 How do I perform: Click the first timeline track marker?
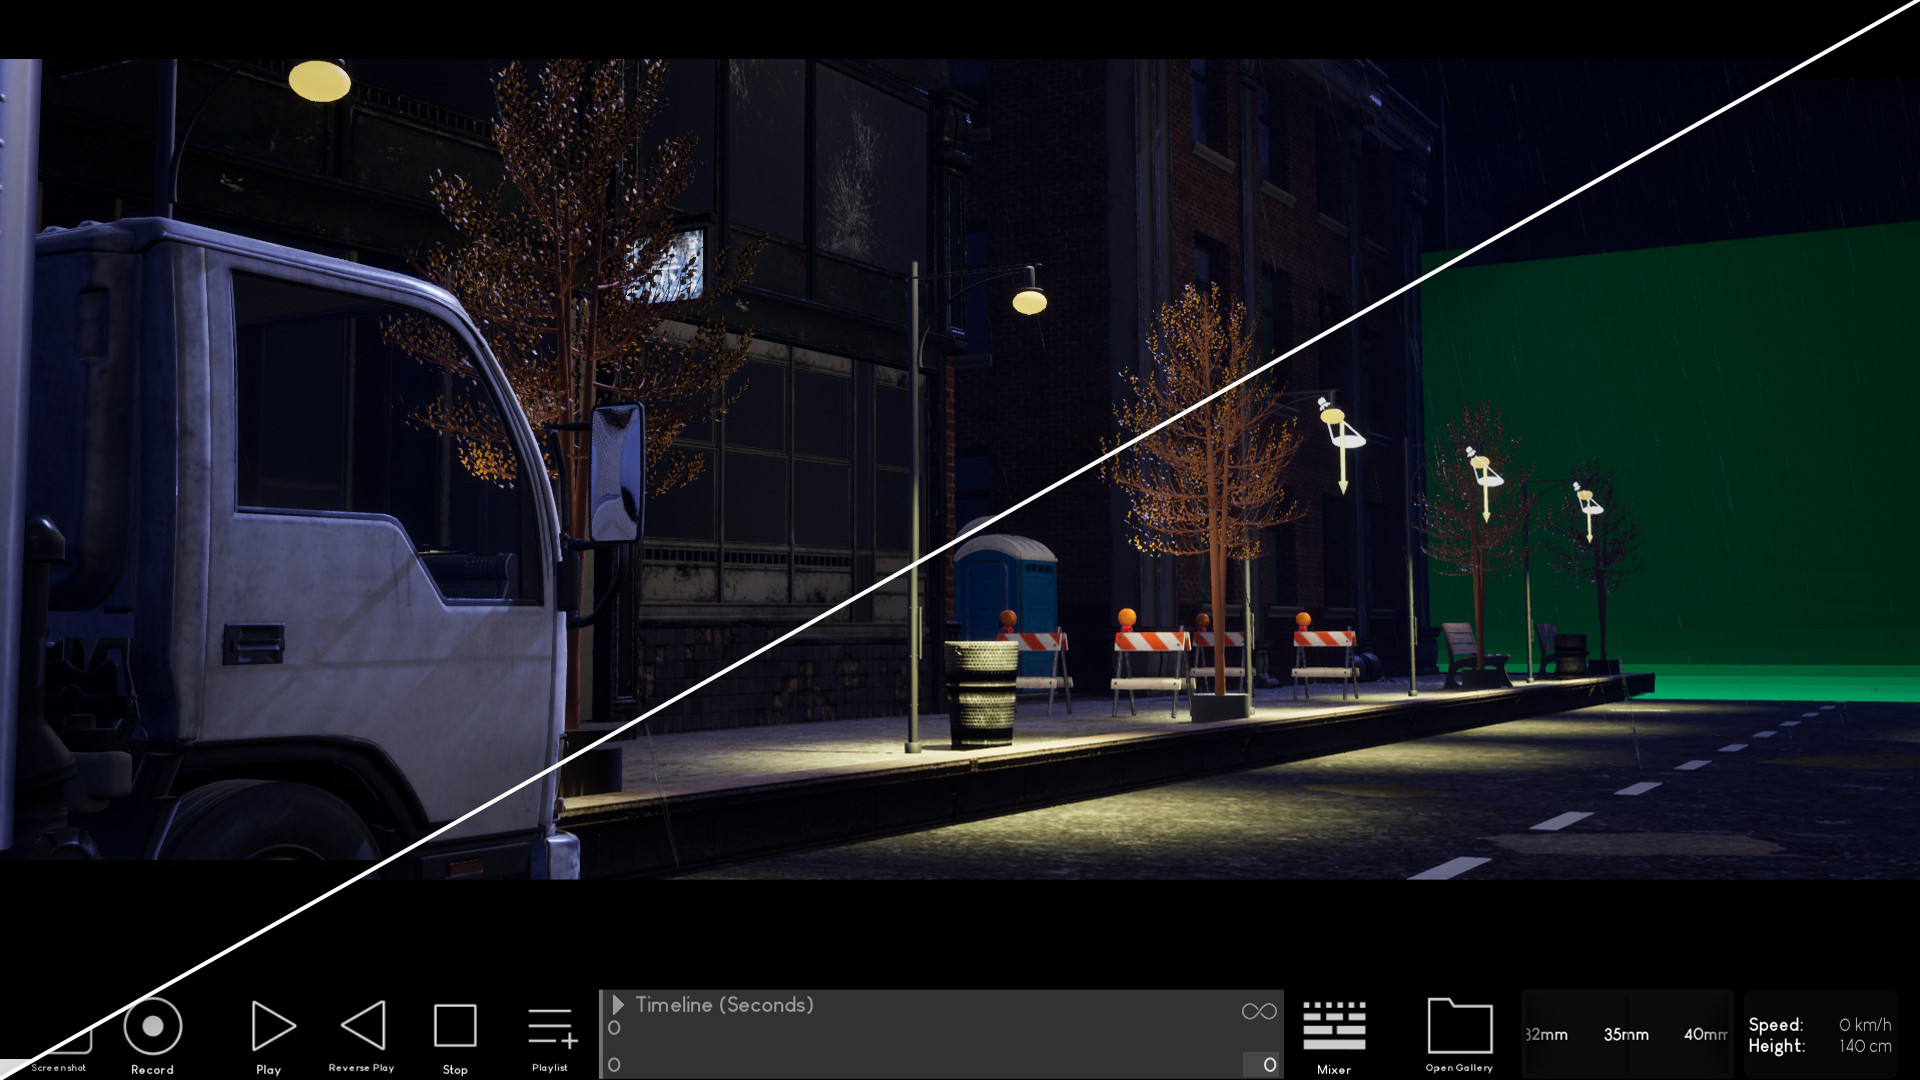tap(614, 1027)
